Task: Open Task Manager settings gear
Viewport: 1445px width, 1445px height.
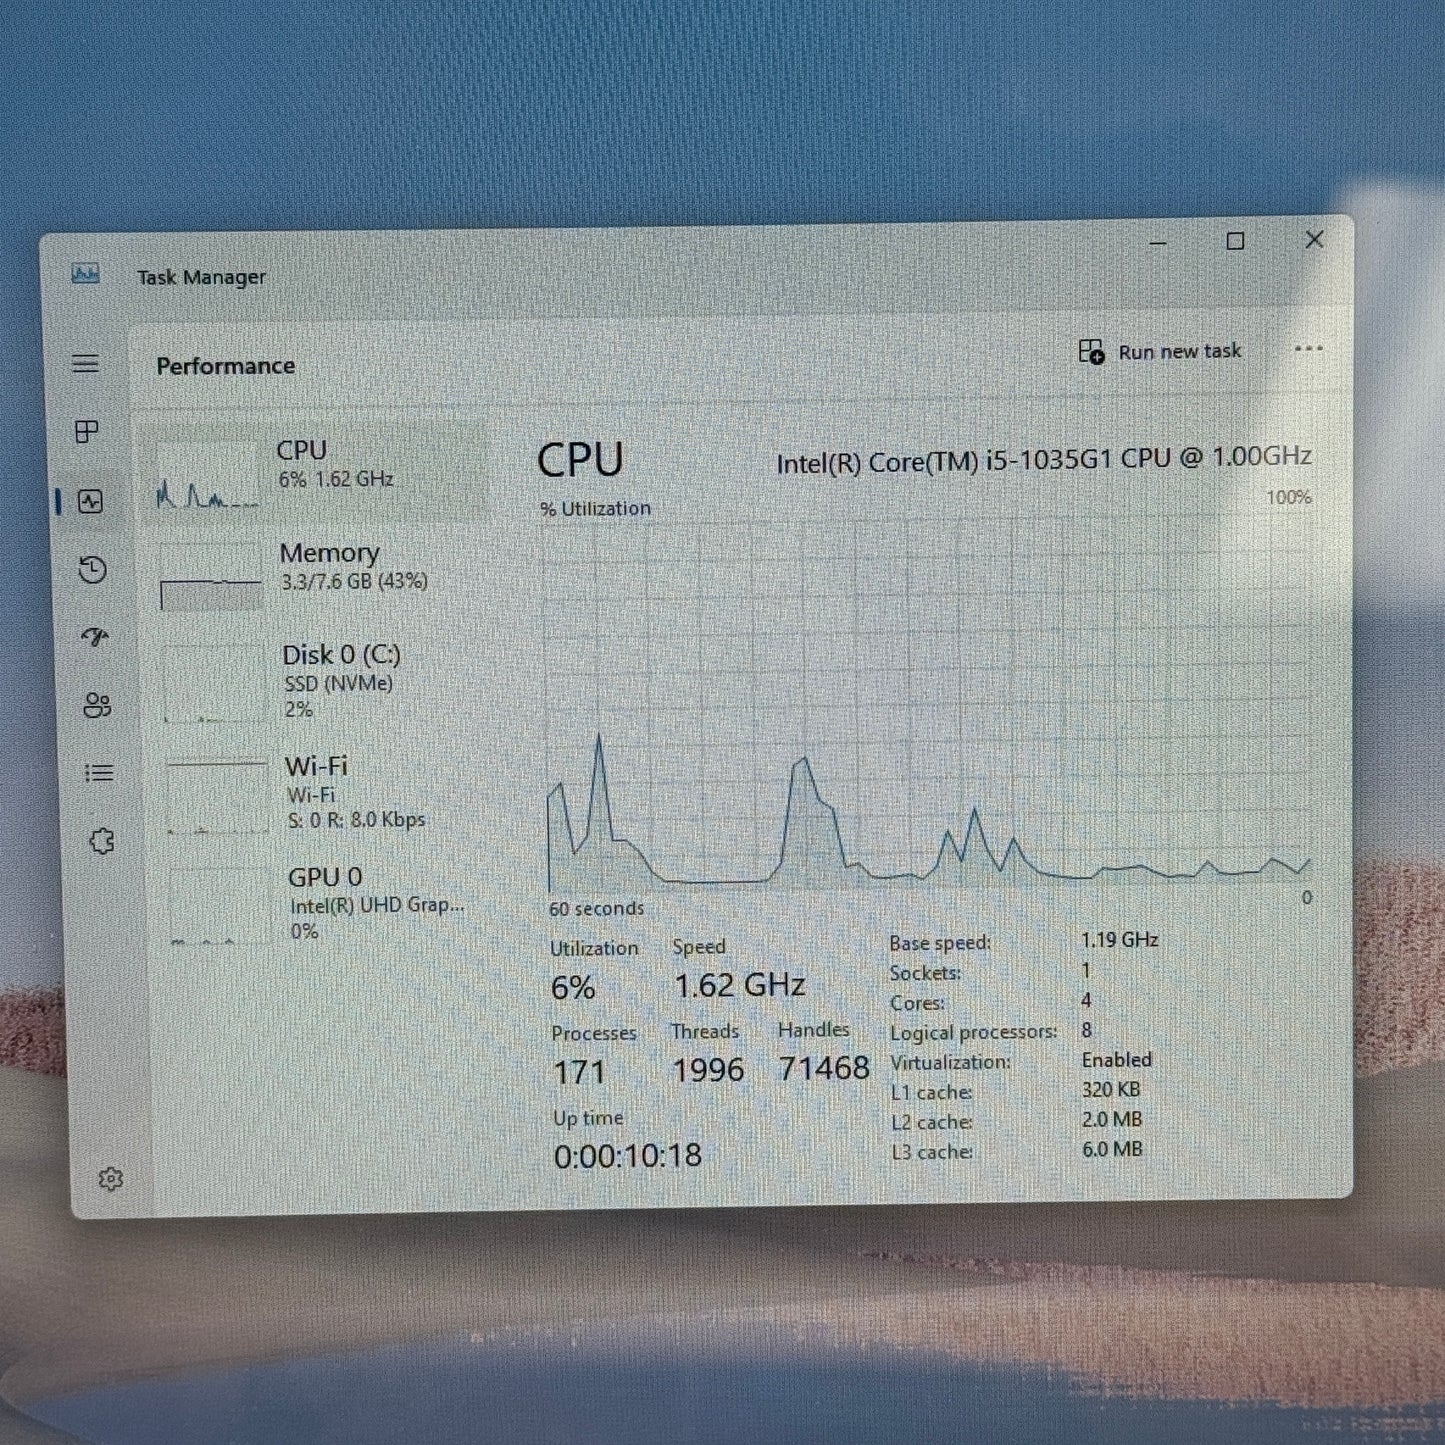Action: (x=111, y=1178)
